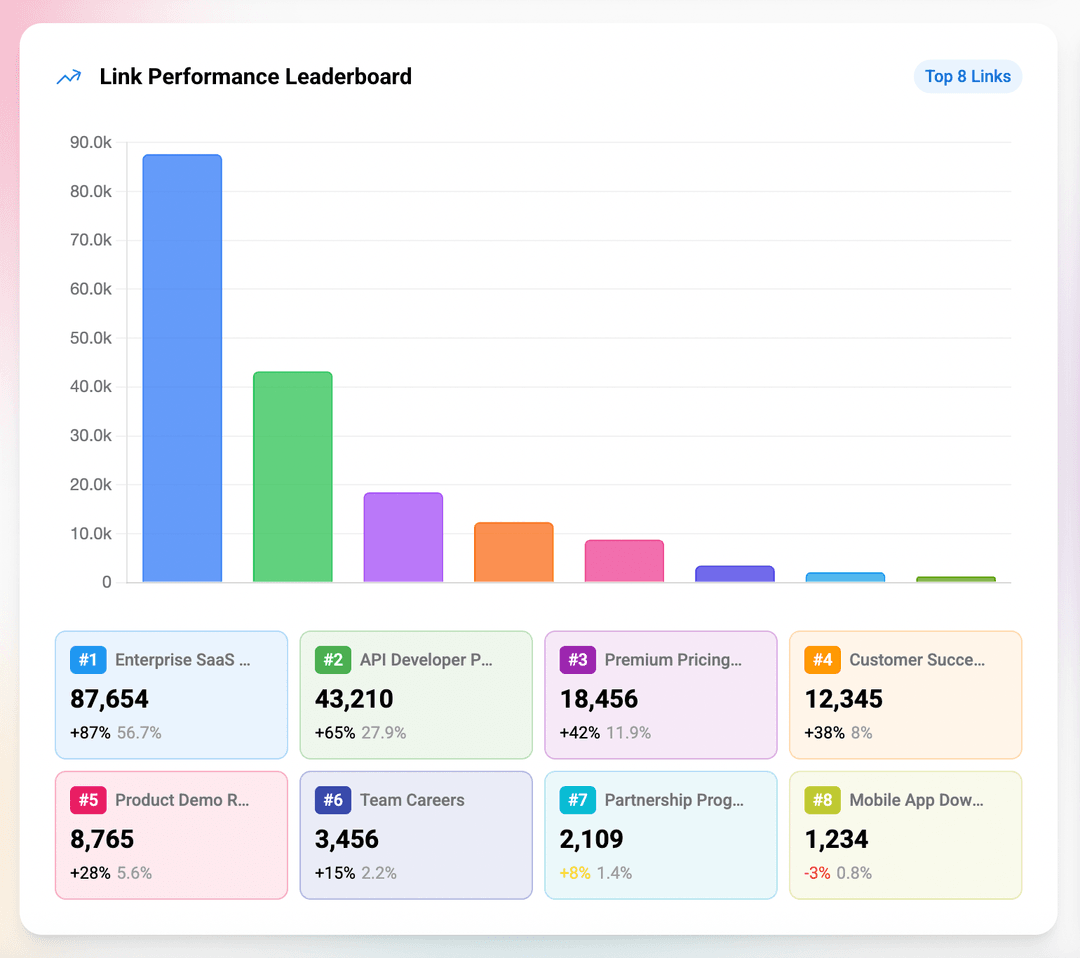The image size is (1080, 958).
Task: Open the Top 8 Links filter
Action: 967,76
